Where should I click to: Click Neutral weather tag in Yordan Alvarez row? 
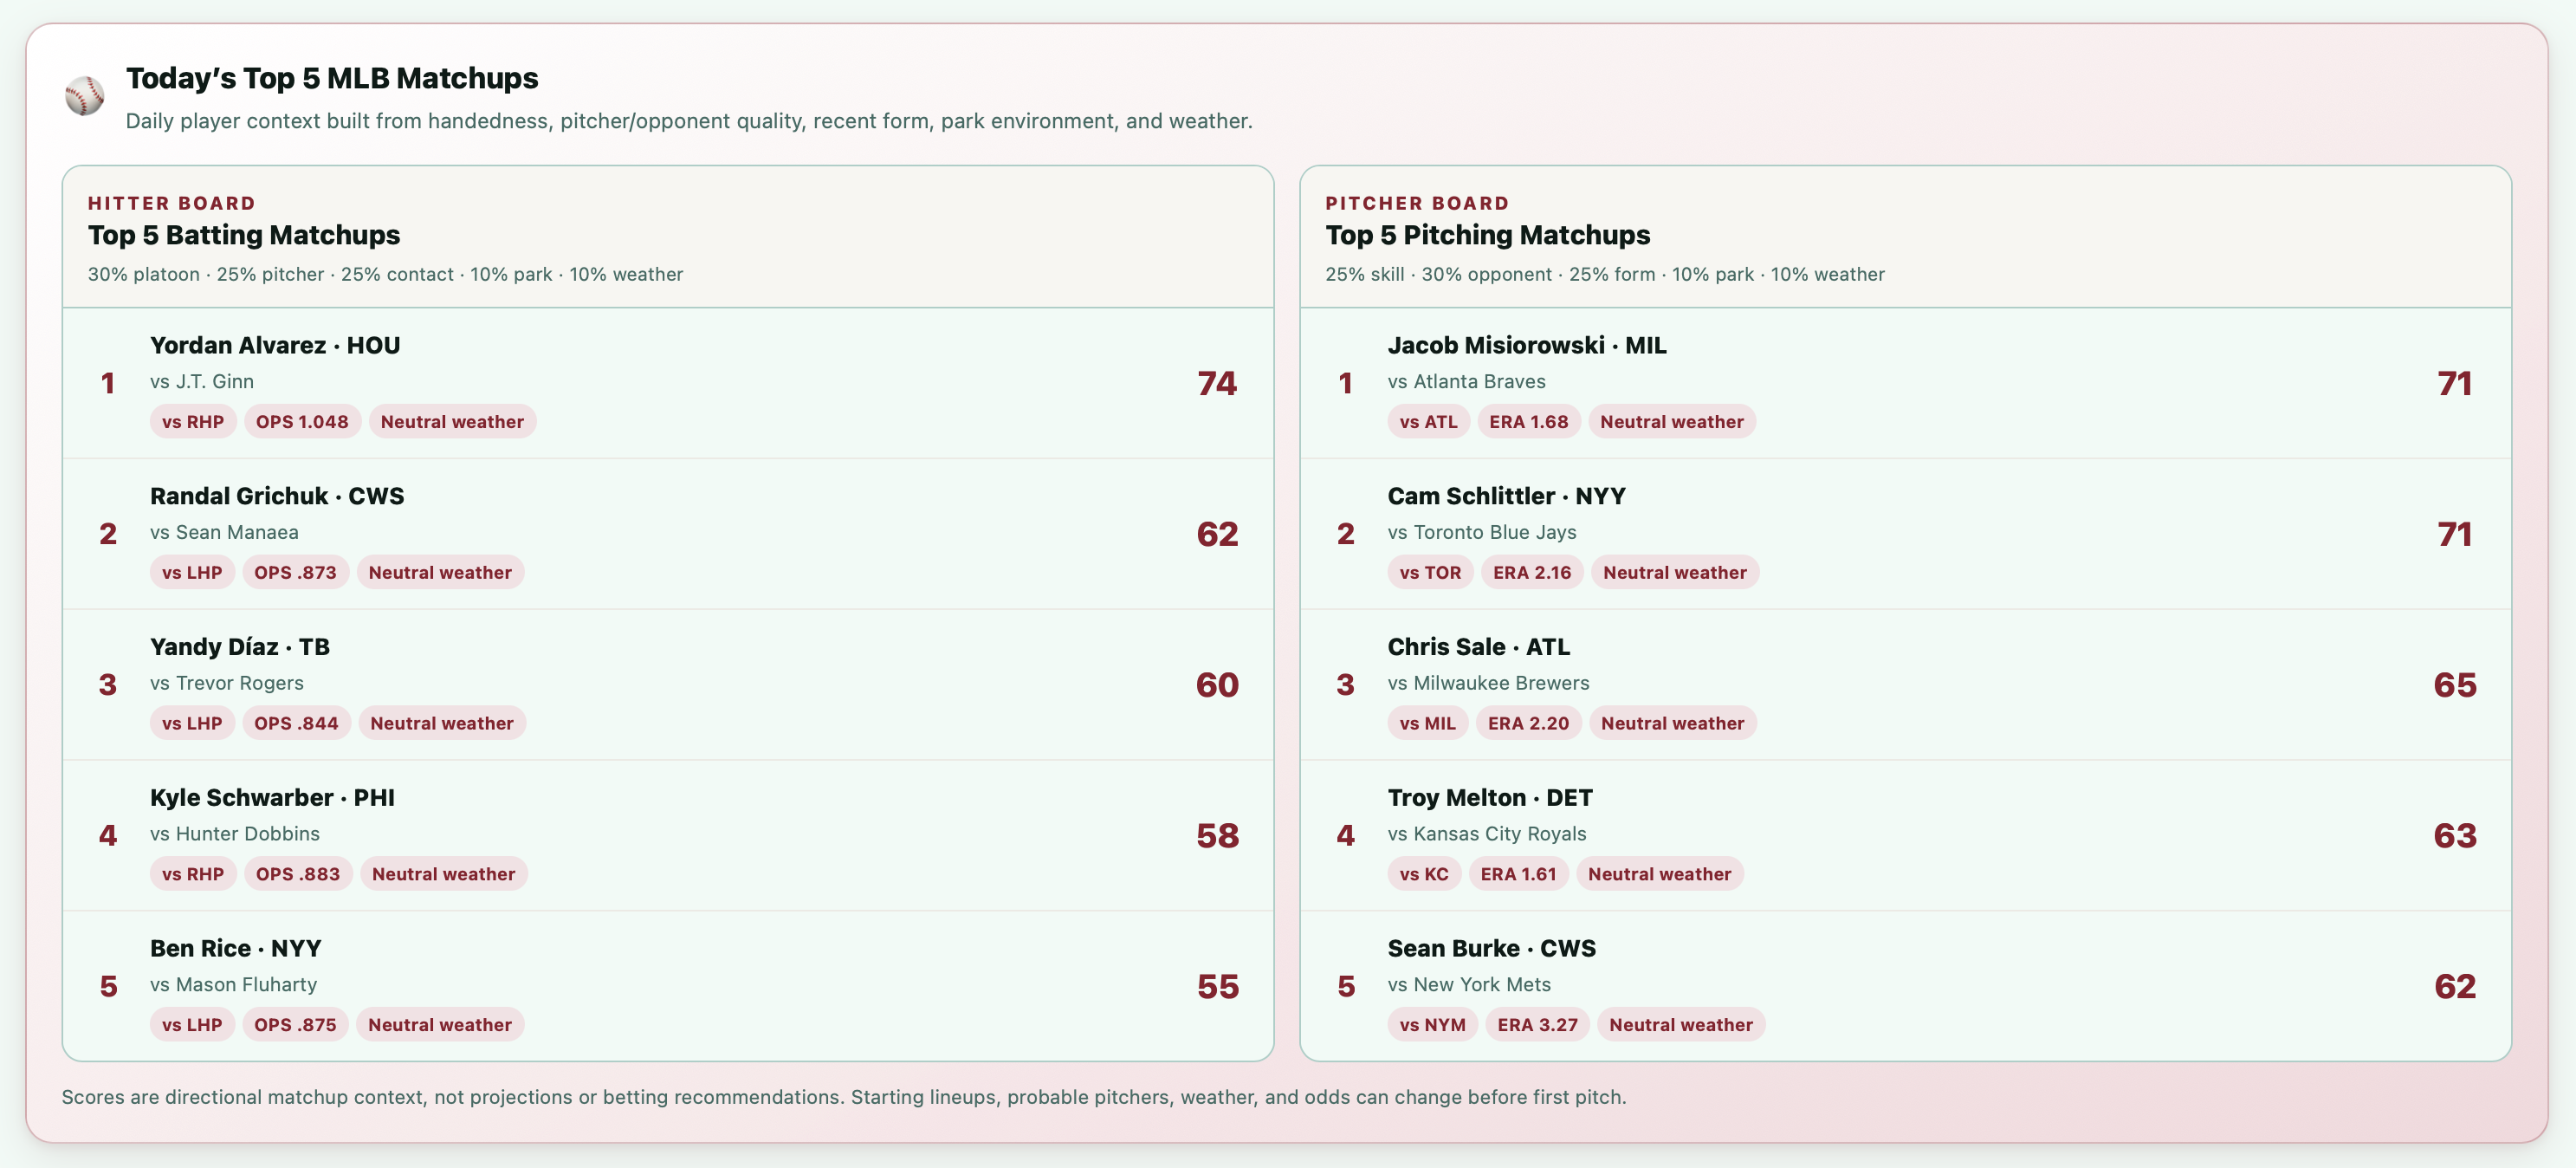pos(452,422)
